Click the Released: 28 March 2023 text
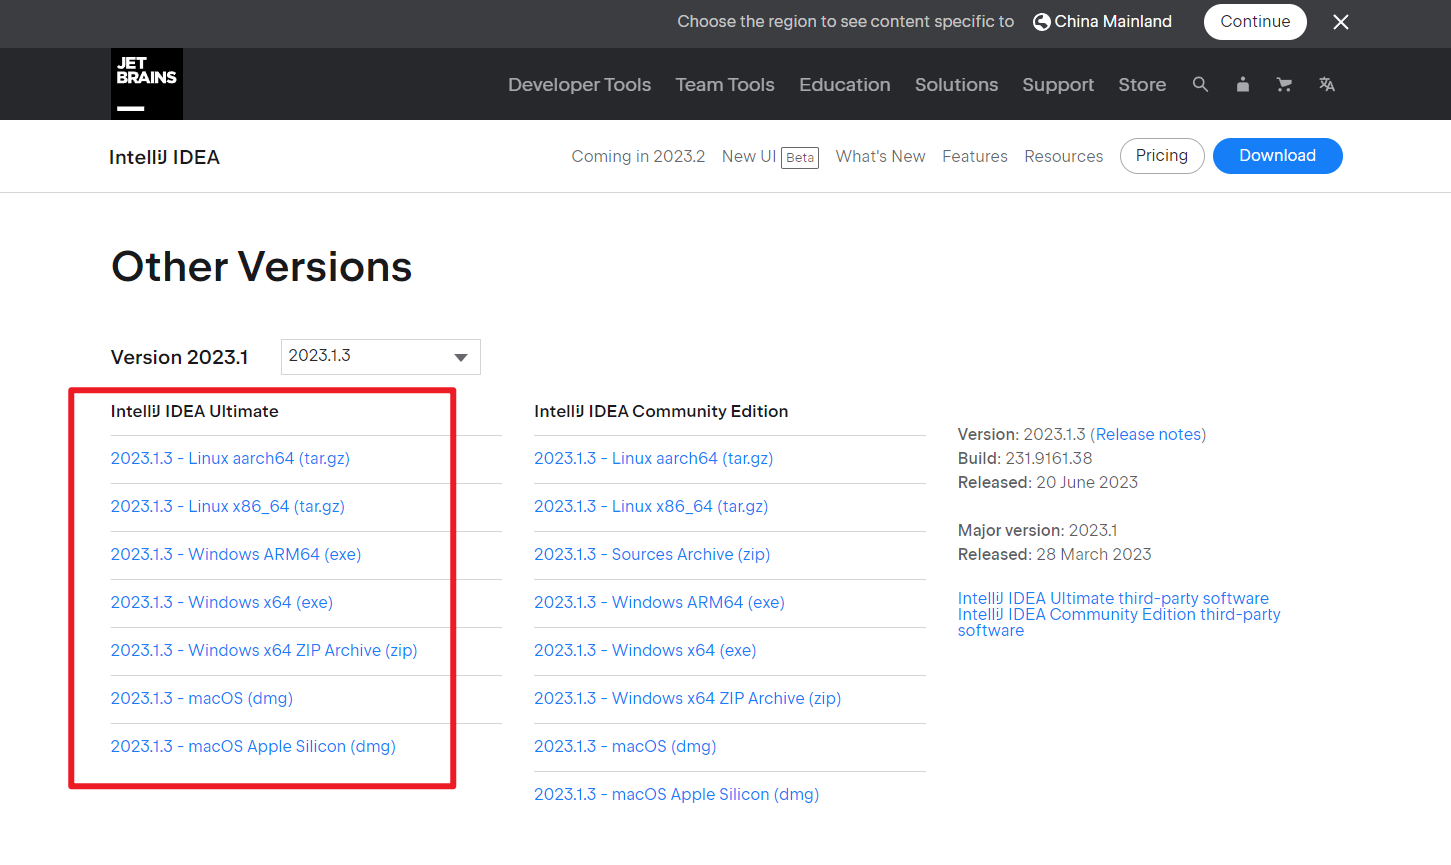The image size is (1451, 865). [1055, 555]
